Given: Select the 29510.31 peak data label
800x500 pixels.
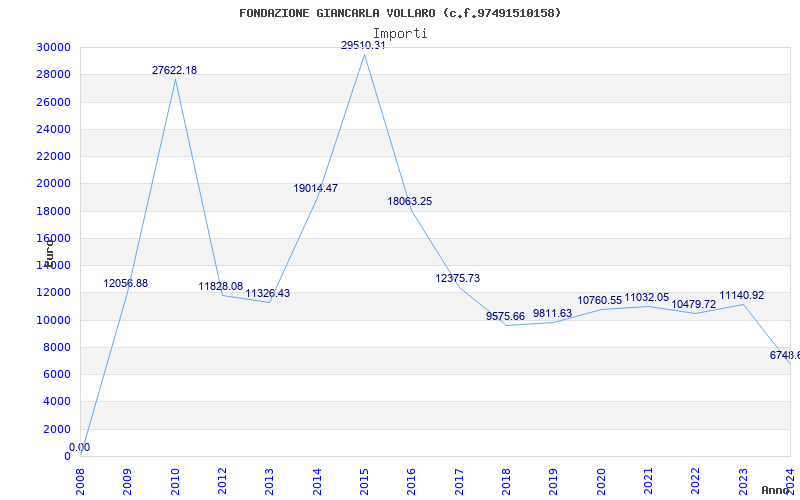Looking at the screenshot, I should 363,45.
